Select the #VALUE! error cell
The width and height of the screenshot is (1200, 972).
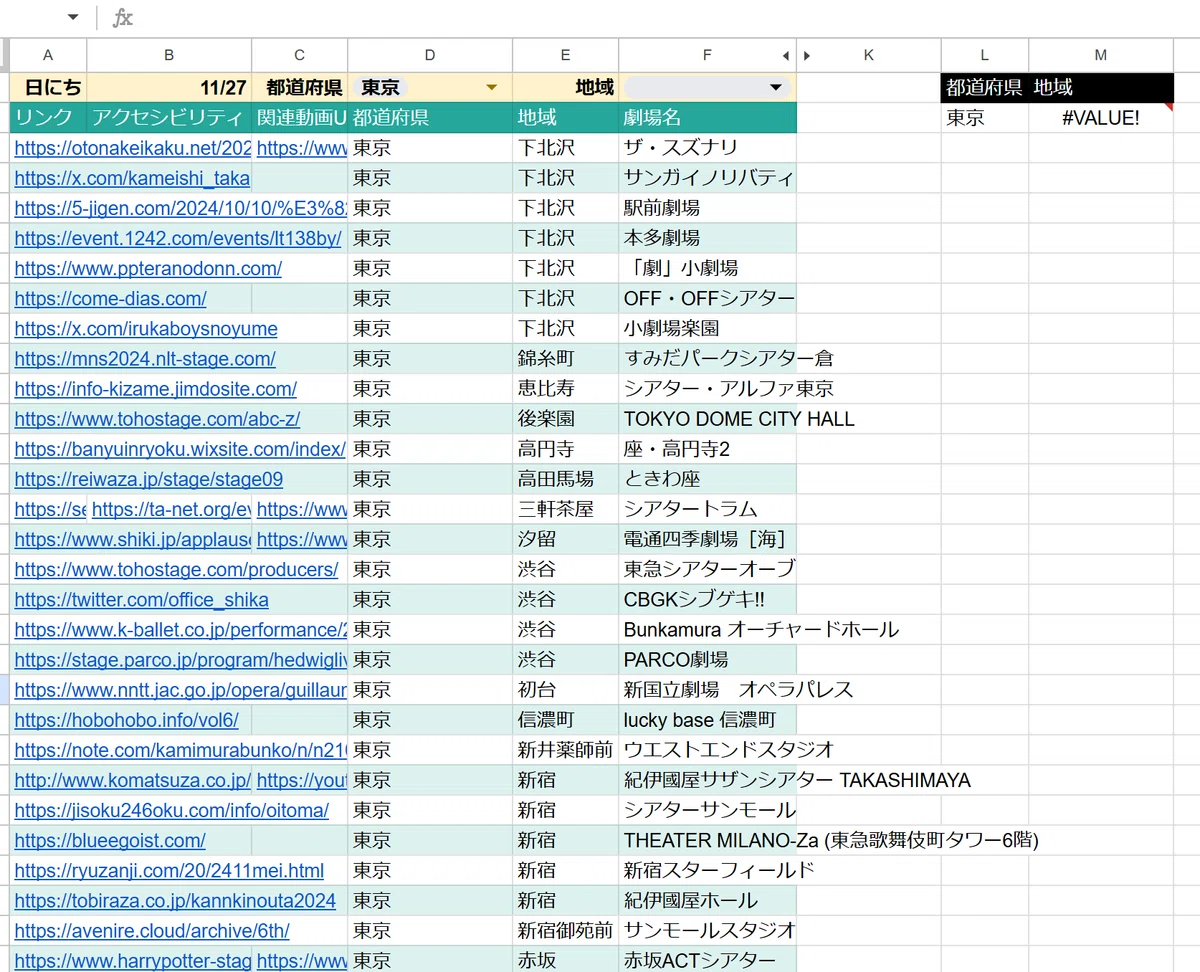[1100, 118]
